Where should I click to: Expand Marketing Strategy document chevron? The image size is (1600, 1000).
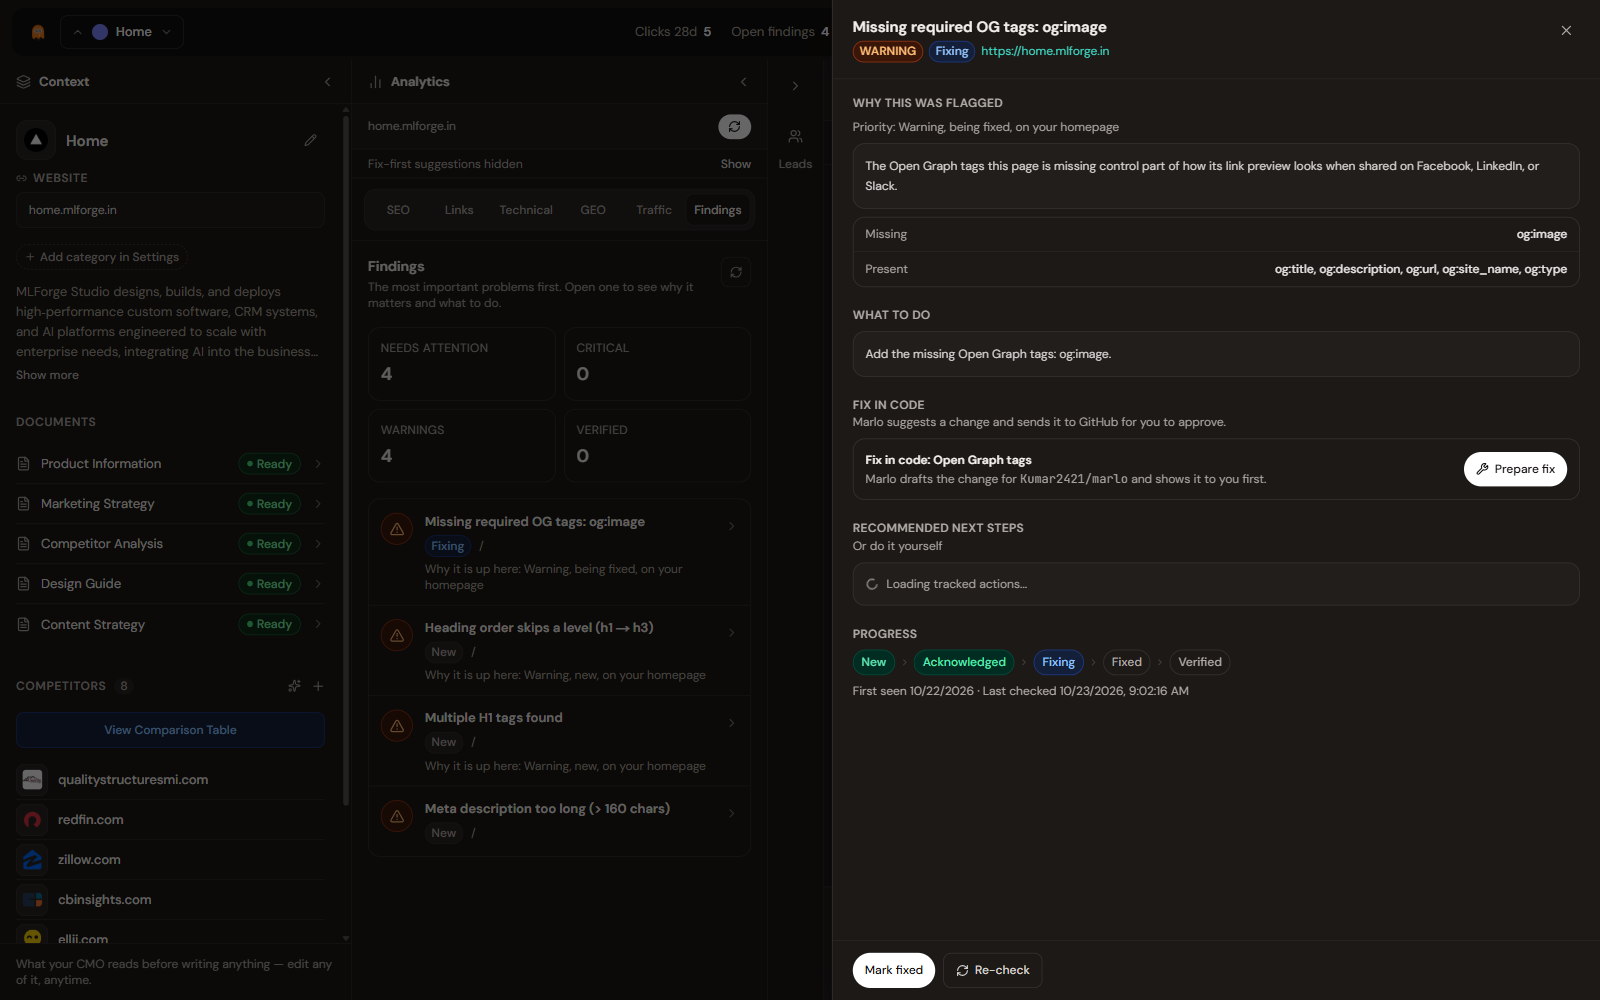pyautogui.click(x=318, y=504)
